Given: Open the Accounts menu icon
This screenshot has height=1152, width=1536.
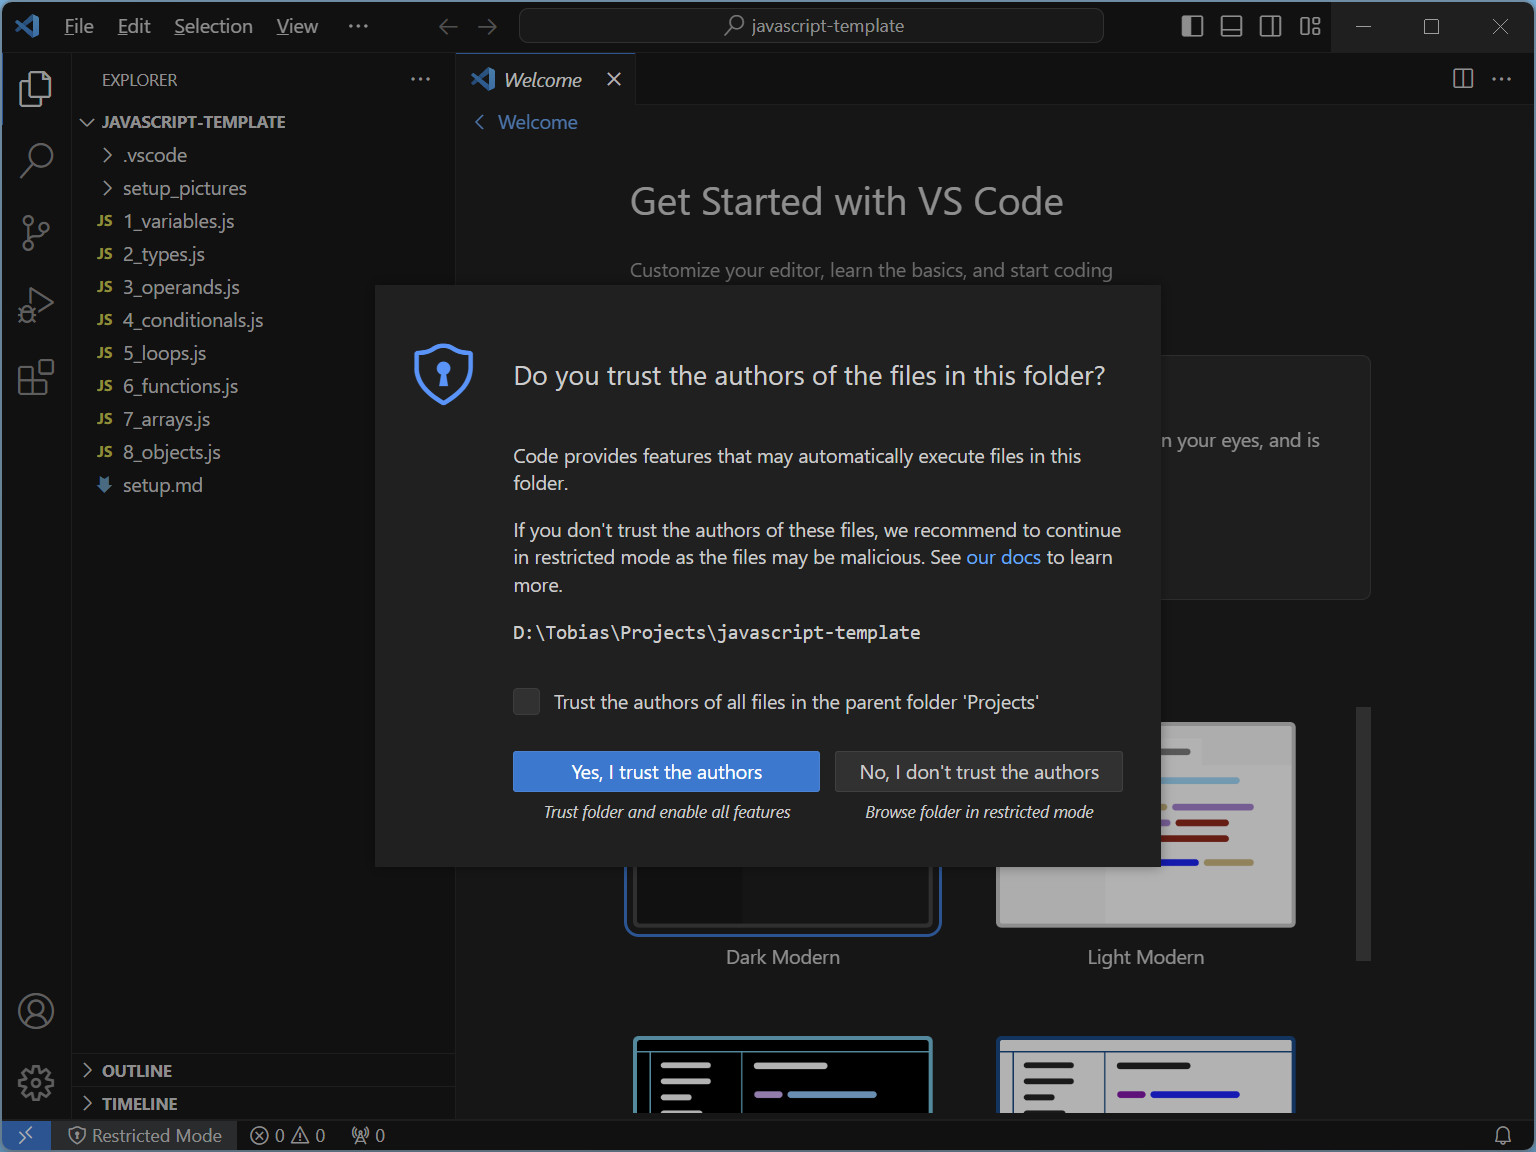Looking at the screenshot, I should pyautogui.click(x=36, y=1011).
